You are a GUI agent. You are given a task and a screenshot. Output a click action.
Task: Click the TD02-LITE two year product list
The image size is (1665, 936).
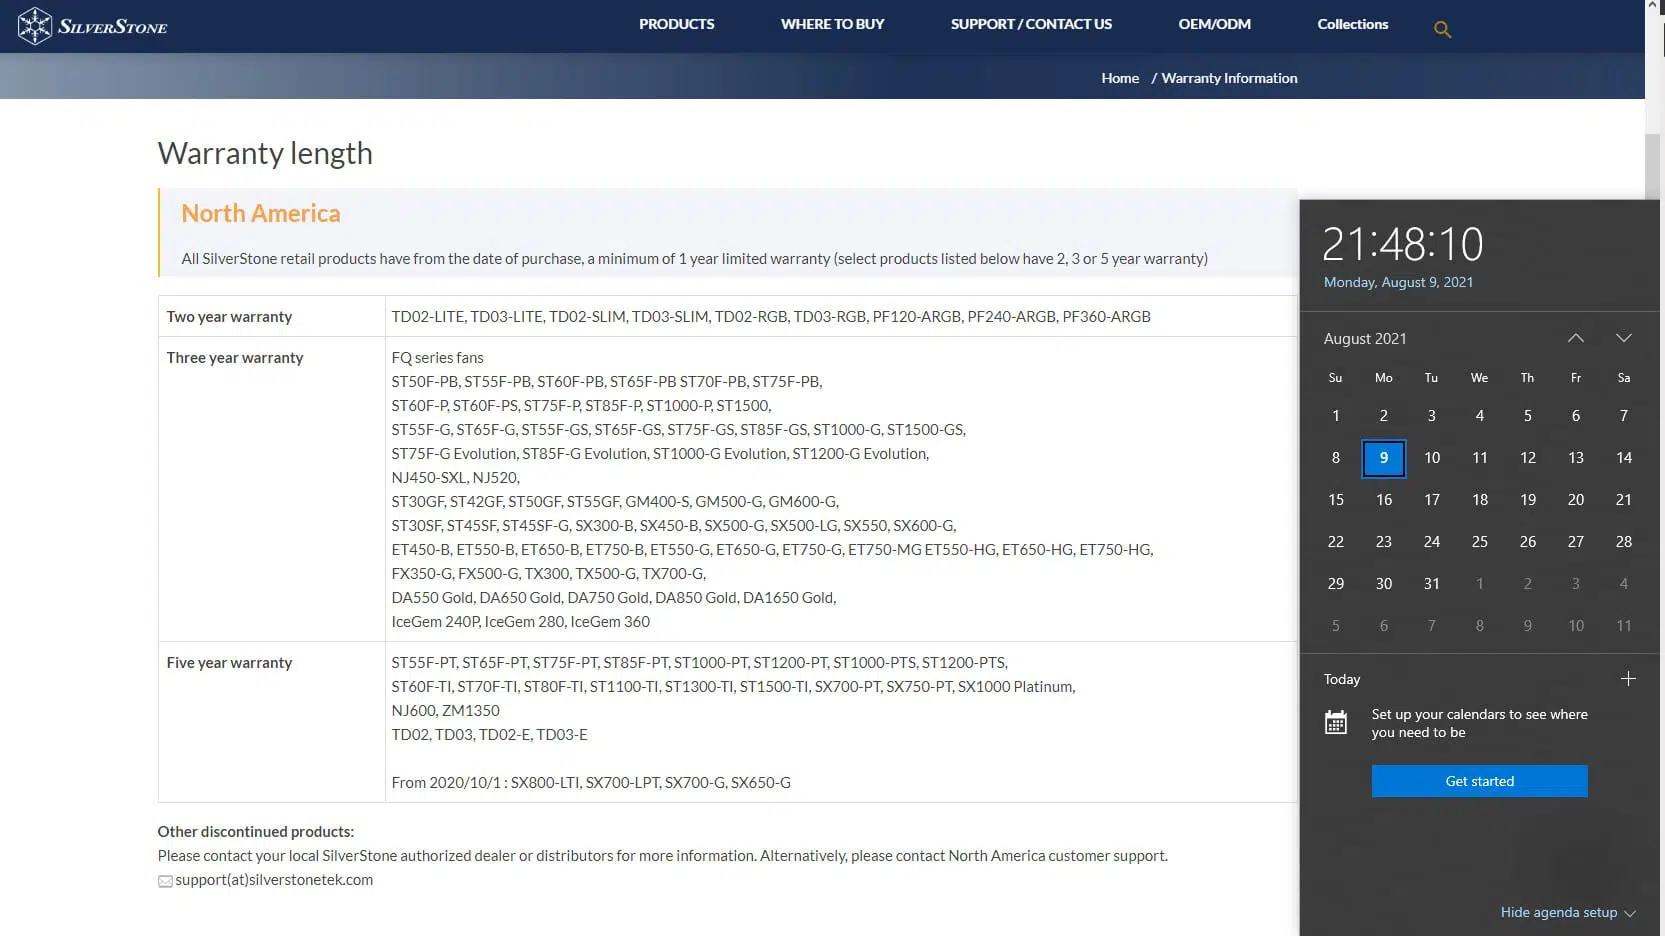pyautogui.click(x=771, y=317)
